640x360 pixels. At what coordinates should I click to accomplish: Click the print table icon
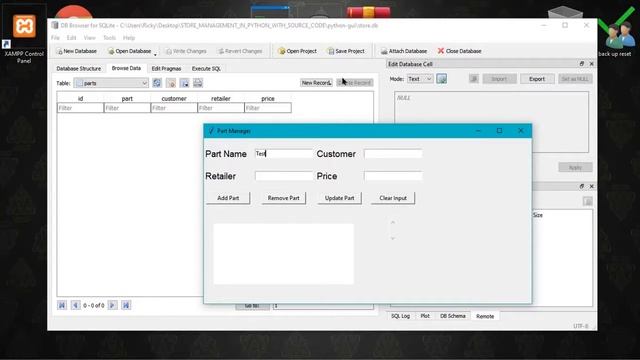[198, 83]
